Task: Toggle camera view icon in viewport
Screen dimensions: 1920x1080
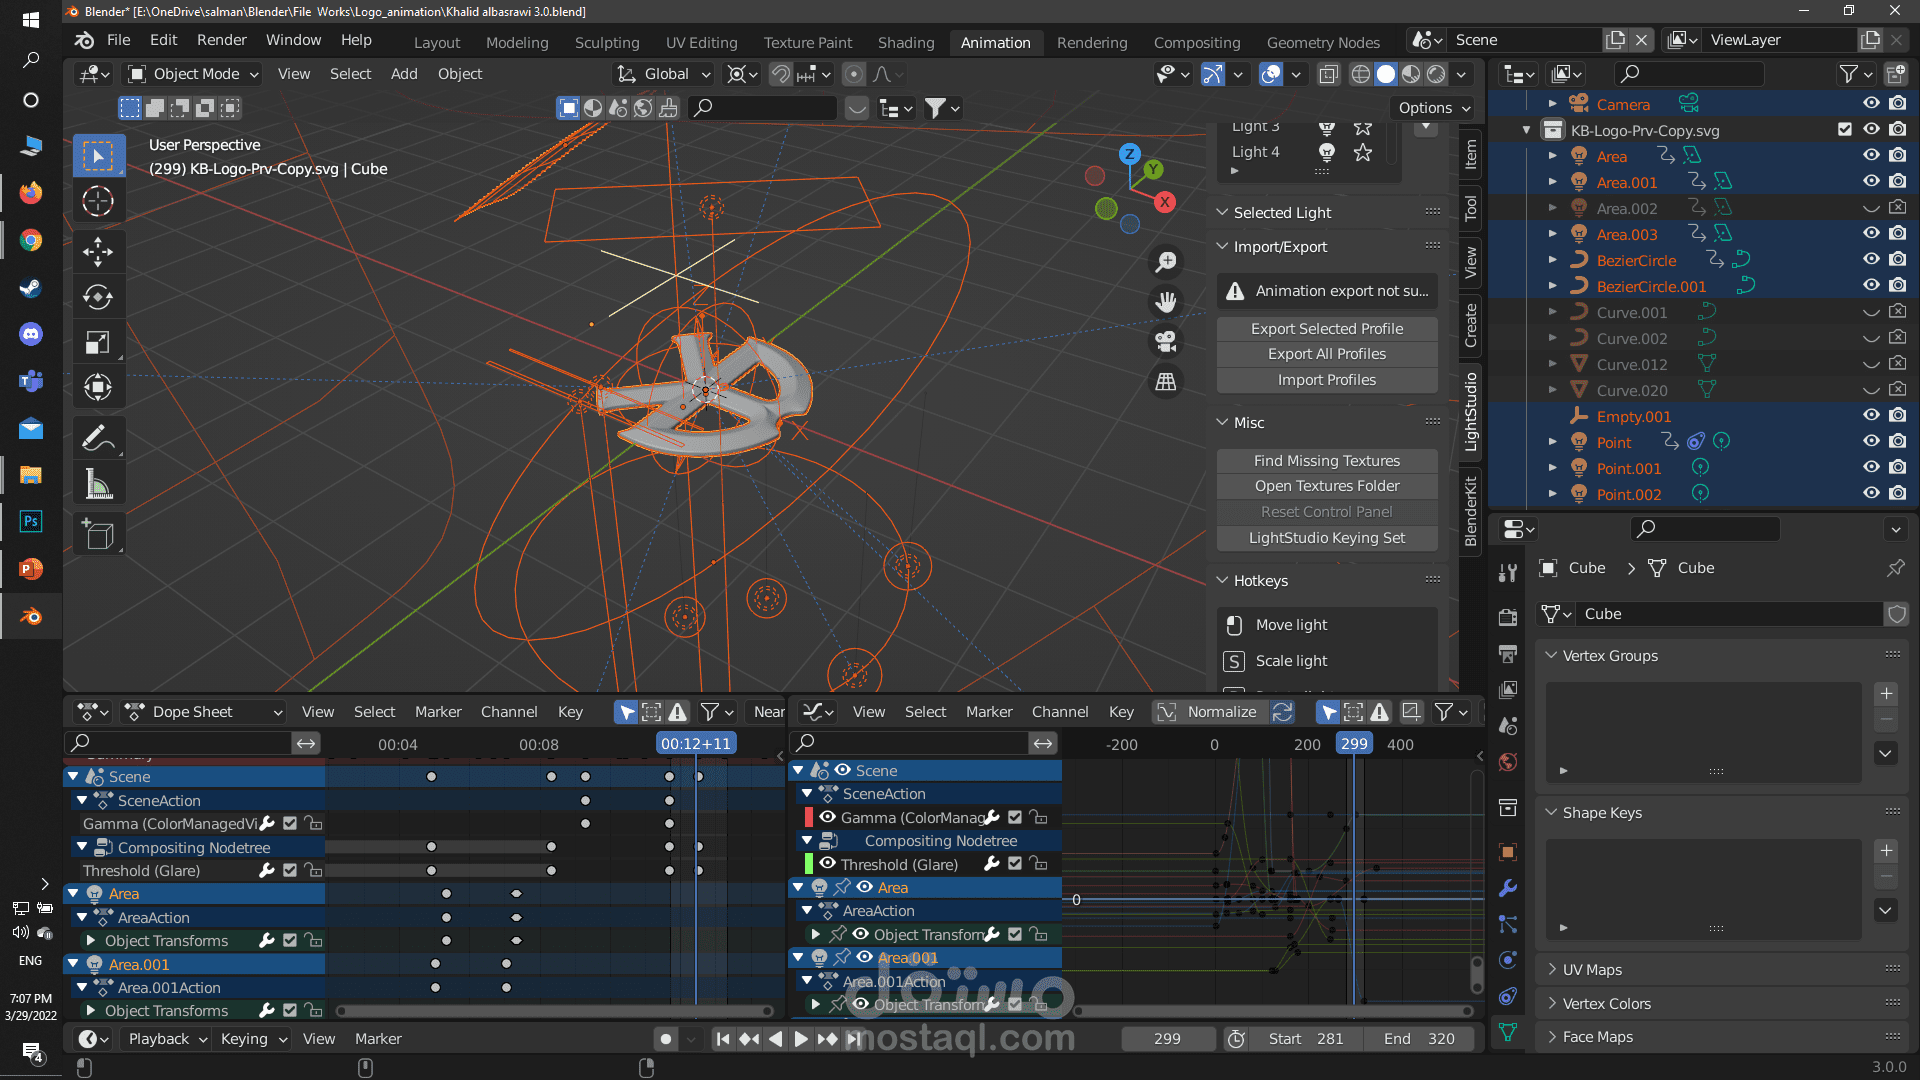Action: click(x=1166, y=342)
